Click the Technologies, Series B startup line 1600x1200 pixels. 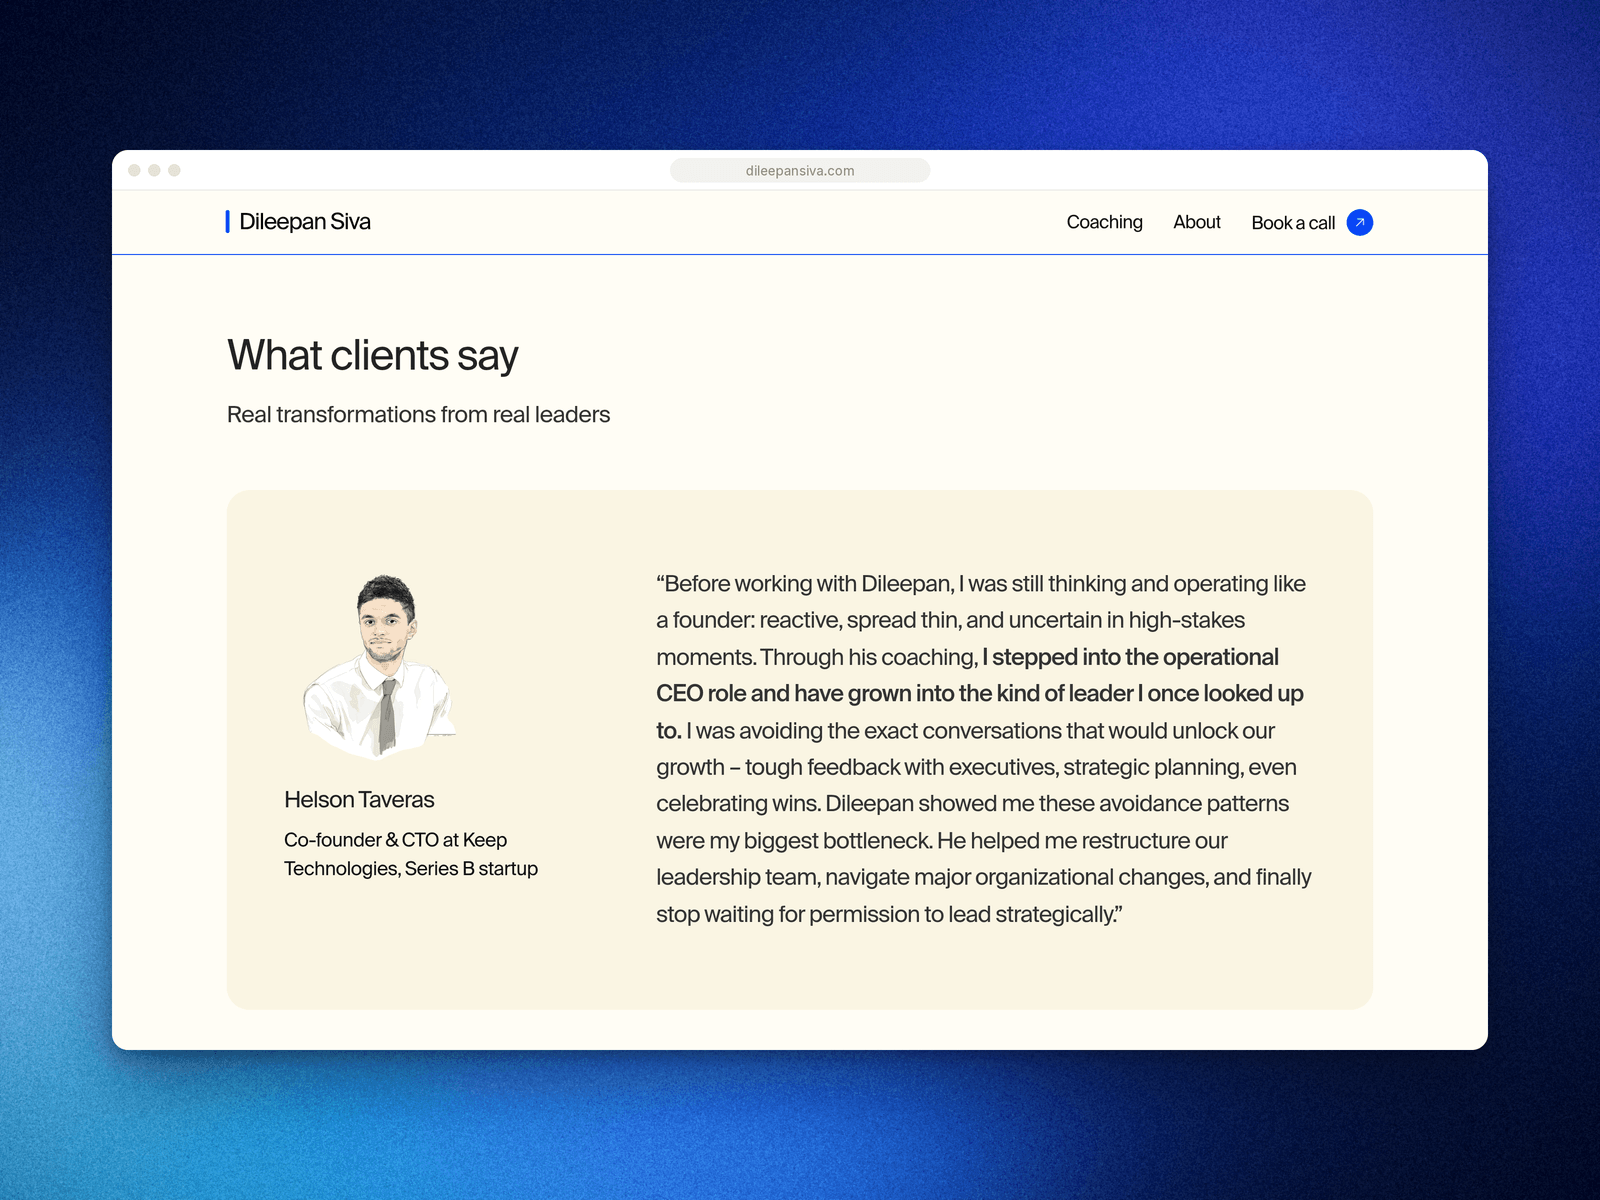coord(411,869)
